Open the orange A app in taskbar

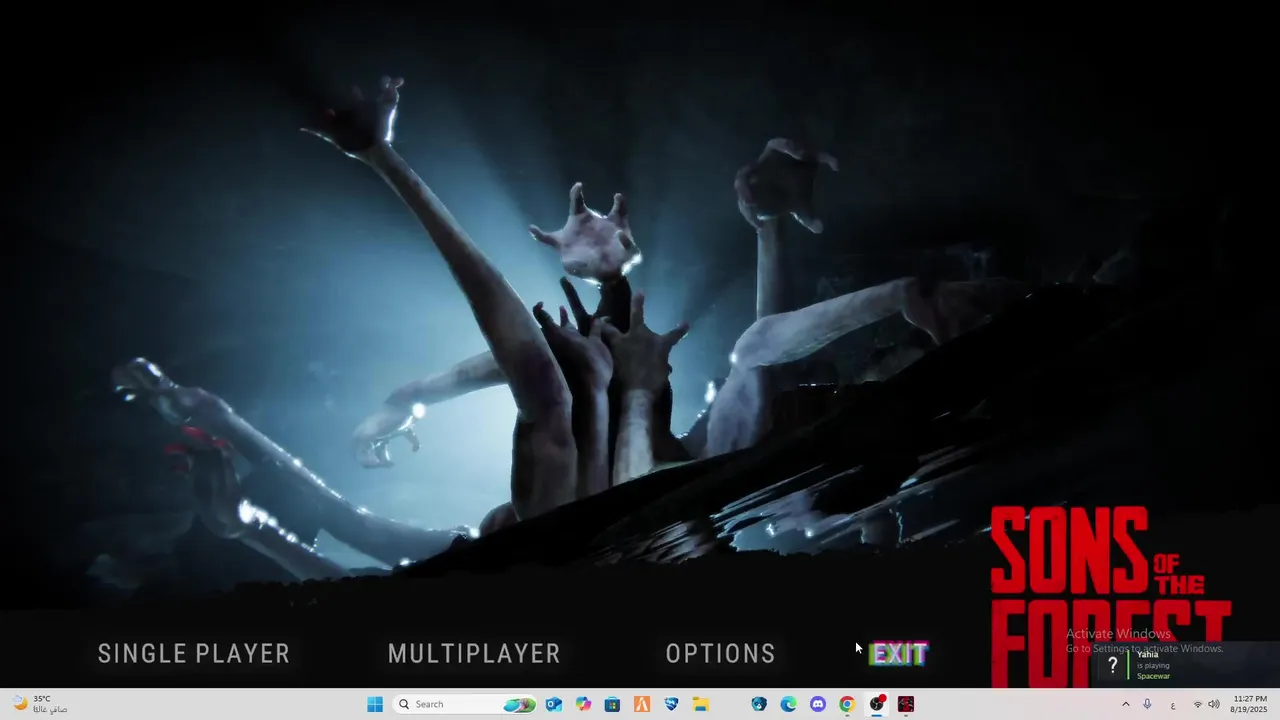(642, 704)
